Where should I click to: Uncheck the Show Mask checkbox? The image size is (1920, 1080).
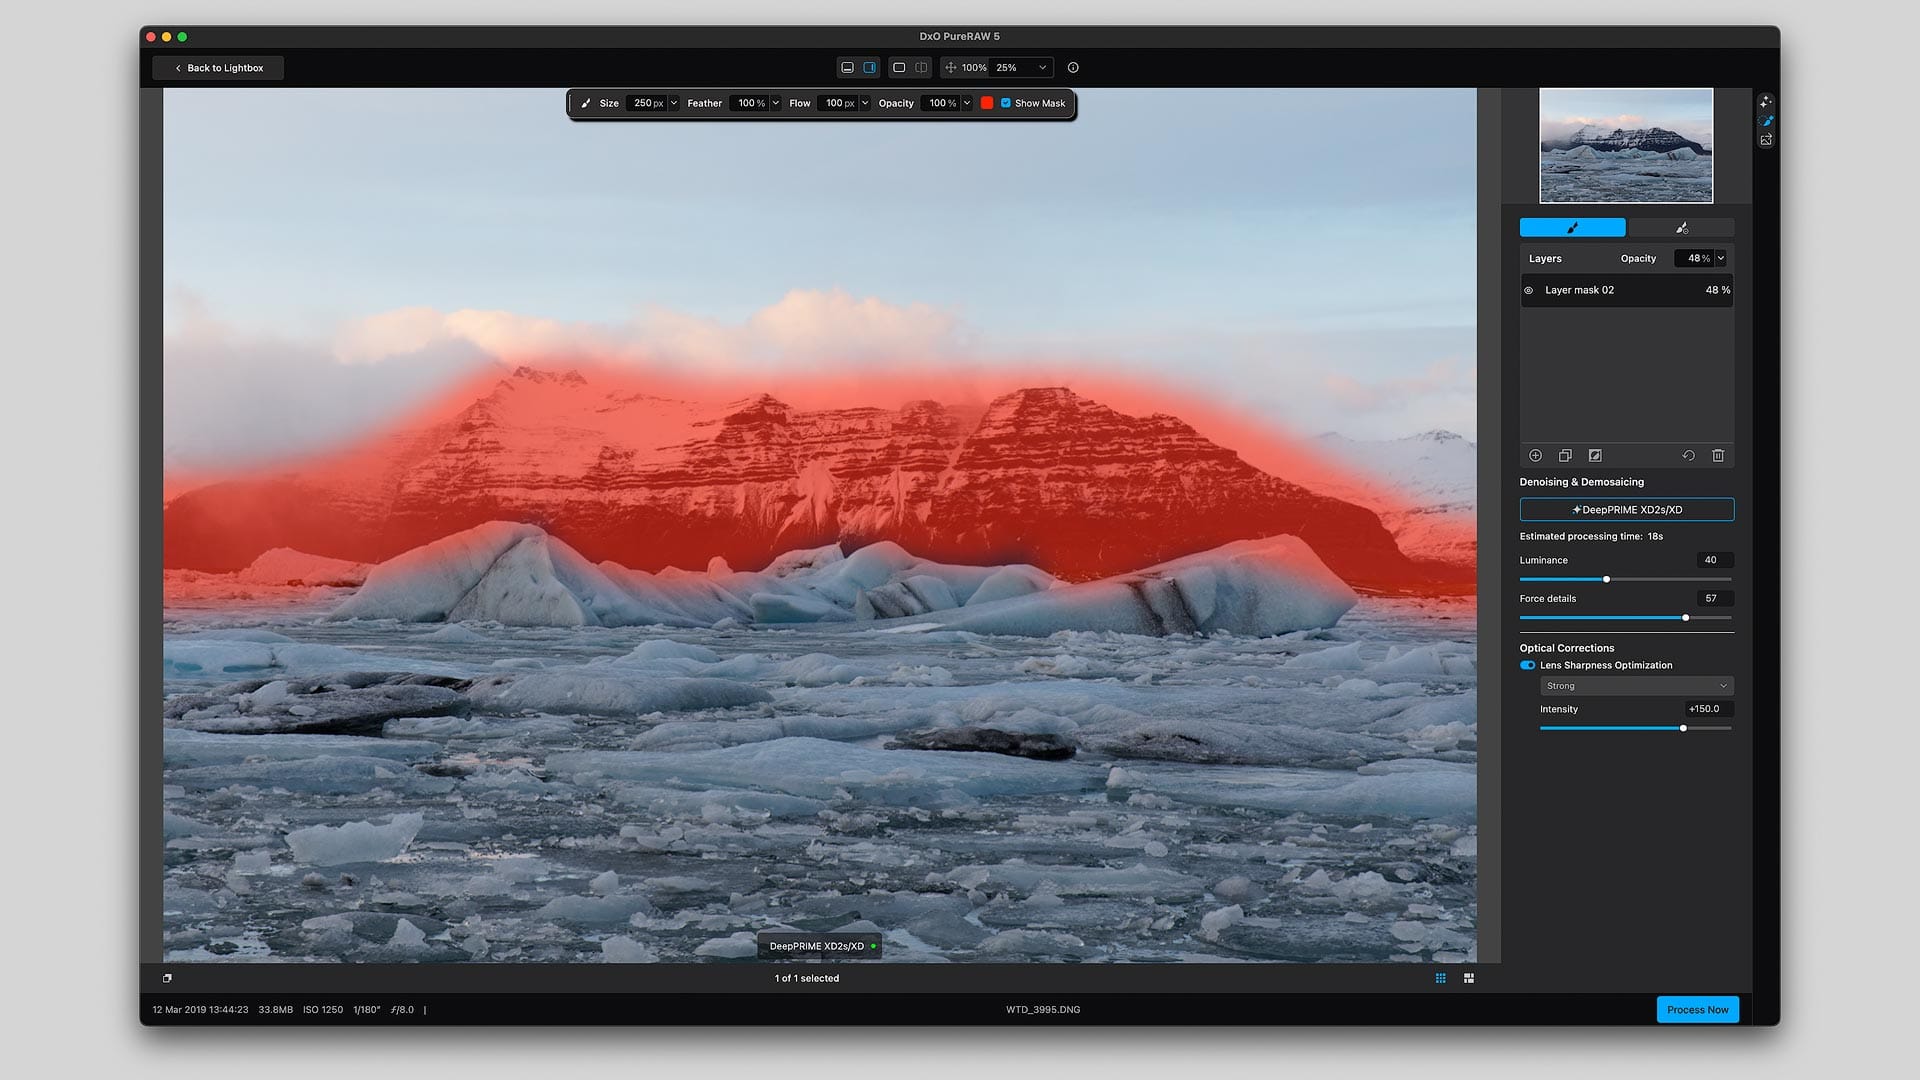tap(1006, 103)
